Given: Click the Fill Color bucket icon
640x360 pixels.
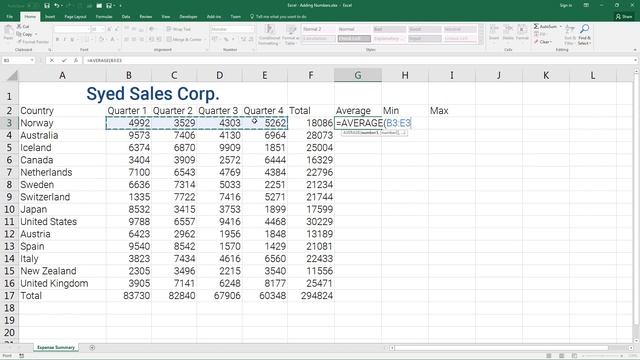Looking at the screenshot, I should tap(101, 40).
